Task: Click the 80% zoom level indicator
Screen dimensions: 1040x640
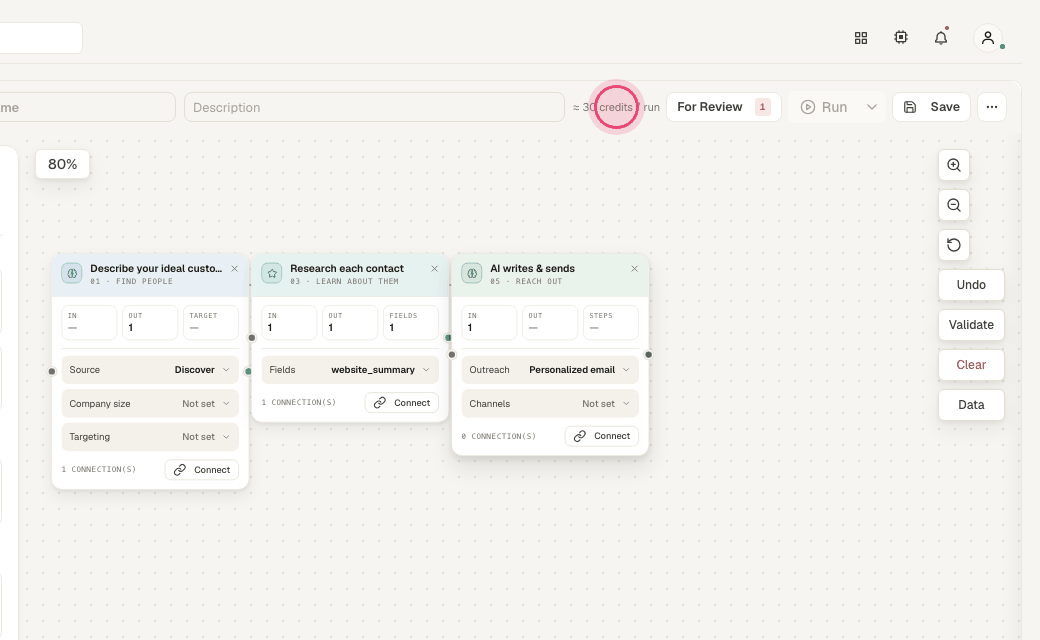Action: [x=62, y=164]
